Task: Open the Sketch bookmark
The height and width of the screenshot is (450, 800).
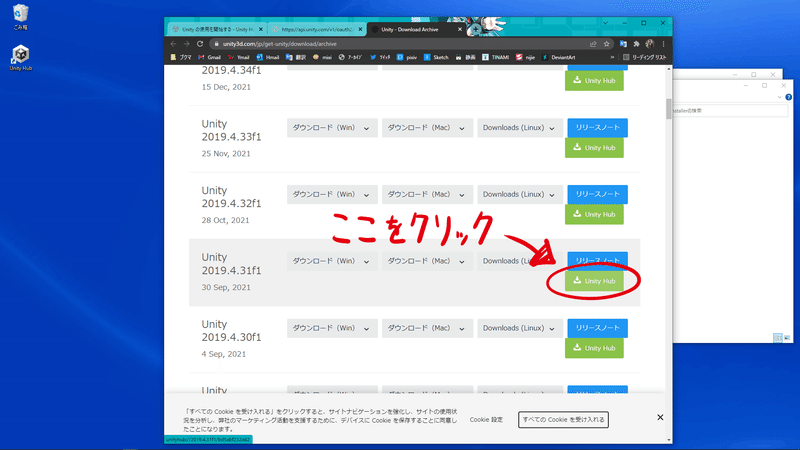Action: click(436, 58)
